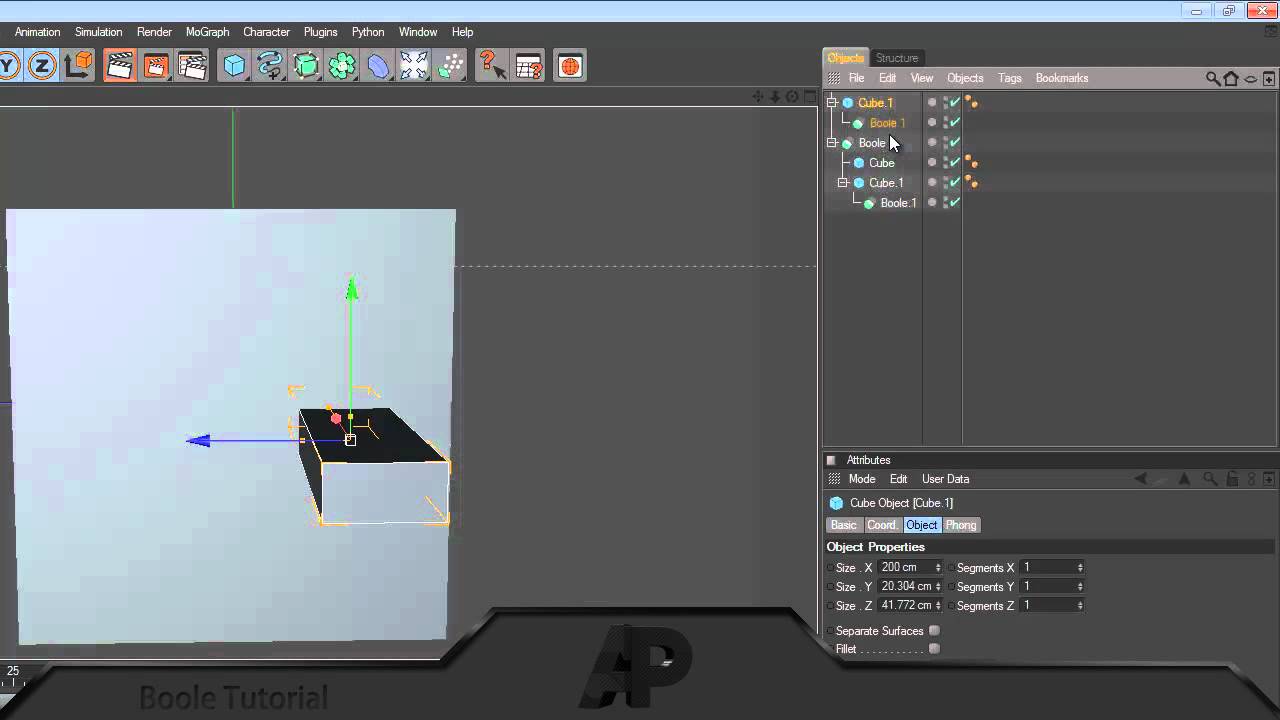1280x720 pixels.
Task: Toggle the green checkmark for Cube row
Action: coord(954,162)
